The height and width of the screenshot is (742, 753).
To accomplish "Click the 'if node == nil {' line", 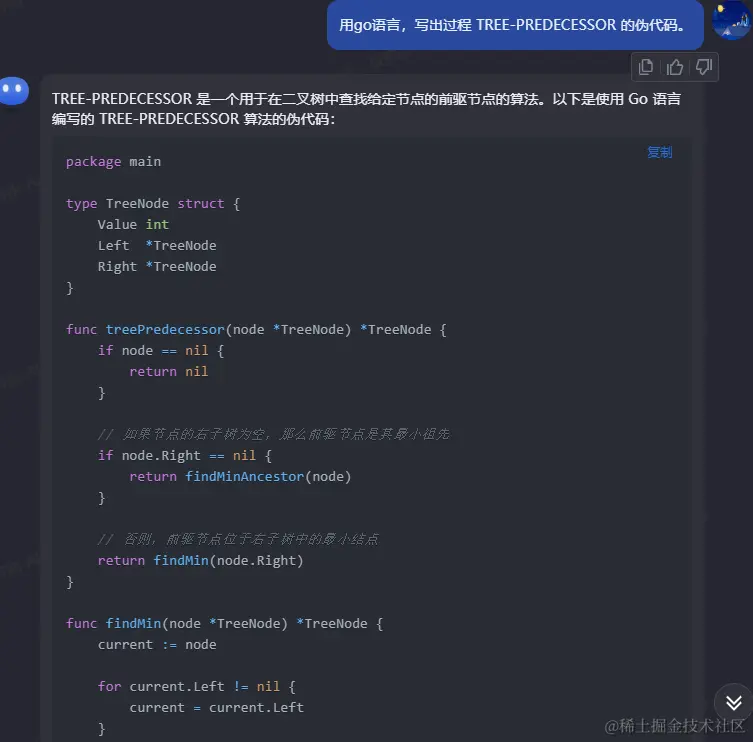I will [x=161, y=351].
